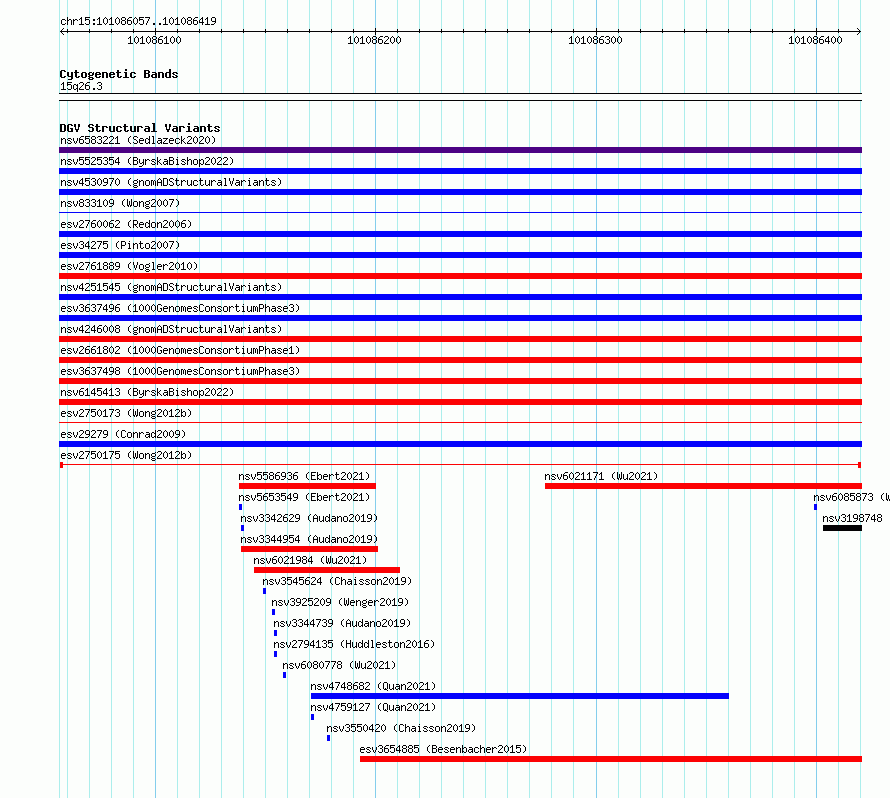The image size is (890, 798).
Task: Click the esv34275 (Pinto2007) label
Action: [120, 245]
